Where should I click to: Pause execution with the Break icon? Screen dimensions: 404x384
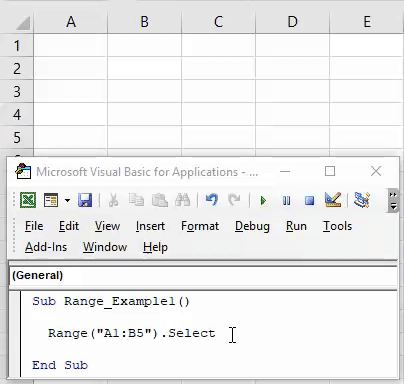coord(286,200)
